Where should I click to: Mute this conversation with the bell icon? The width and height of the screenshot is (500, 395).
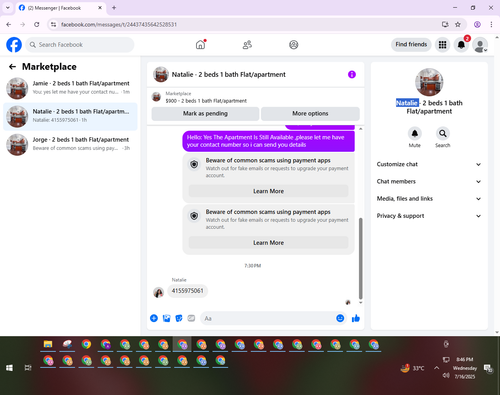tap(415, 134)
